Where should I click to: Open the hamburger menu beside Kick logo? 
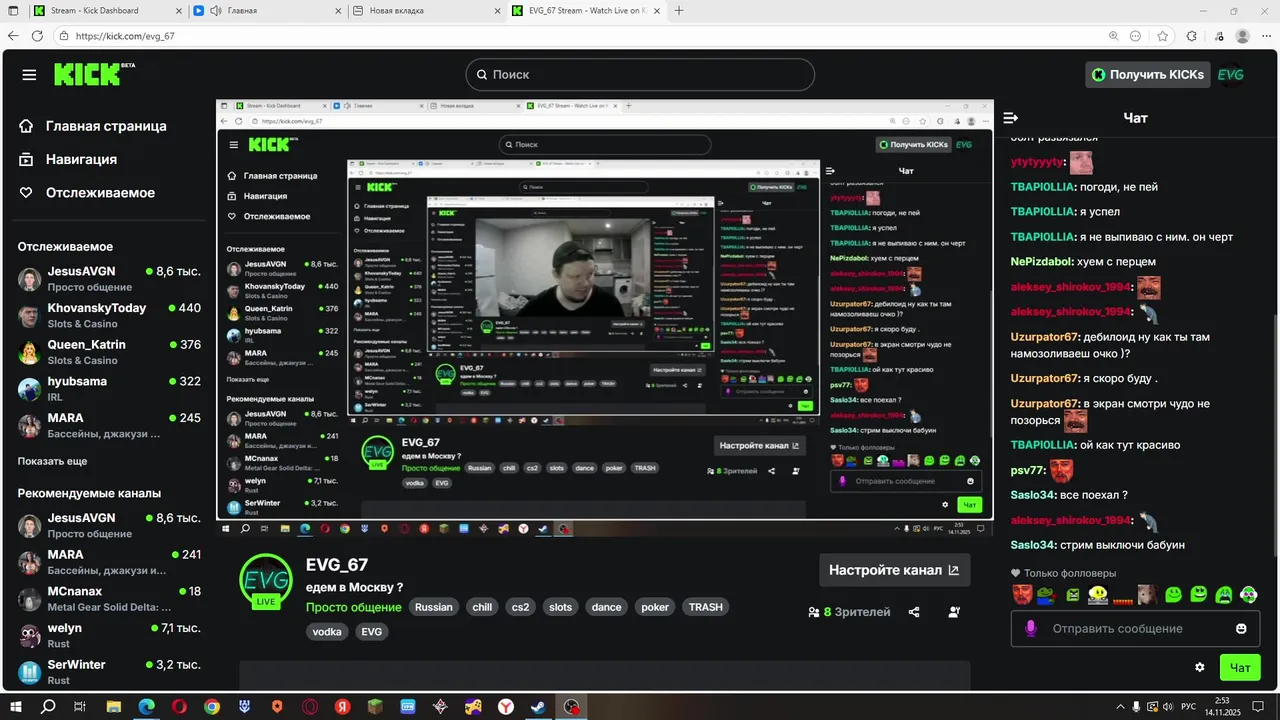coord(29,75)
